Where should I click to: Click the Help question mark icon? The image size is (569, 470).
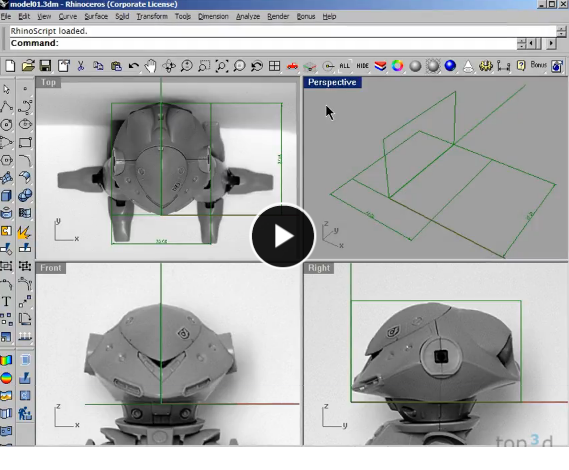click(521, 66)
